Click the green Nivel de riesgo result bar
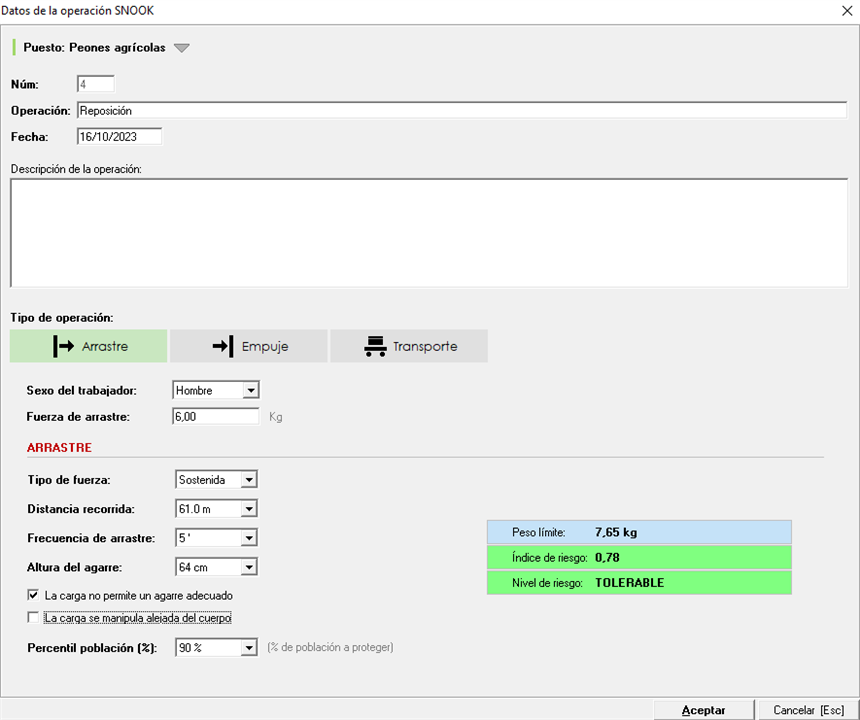Viewport: 860px width, 720px height. pyautogui.click(x=638, y=582)
